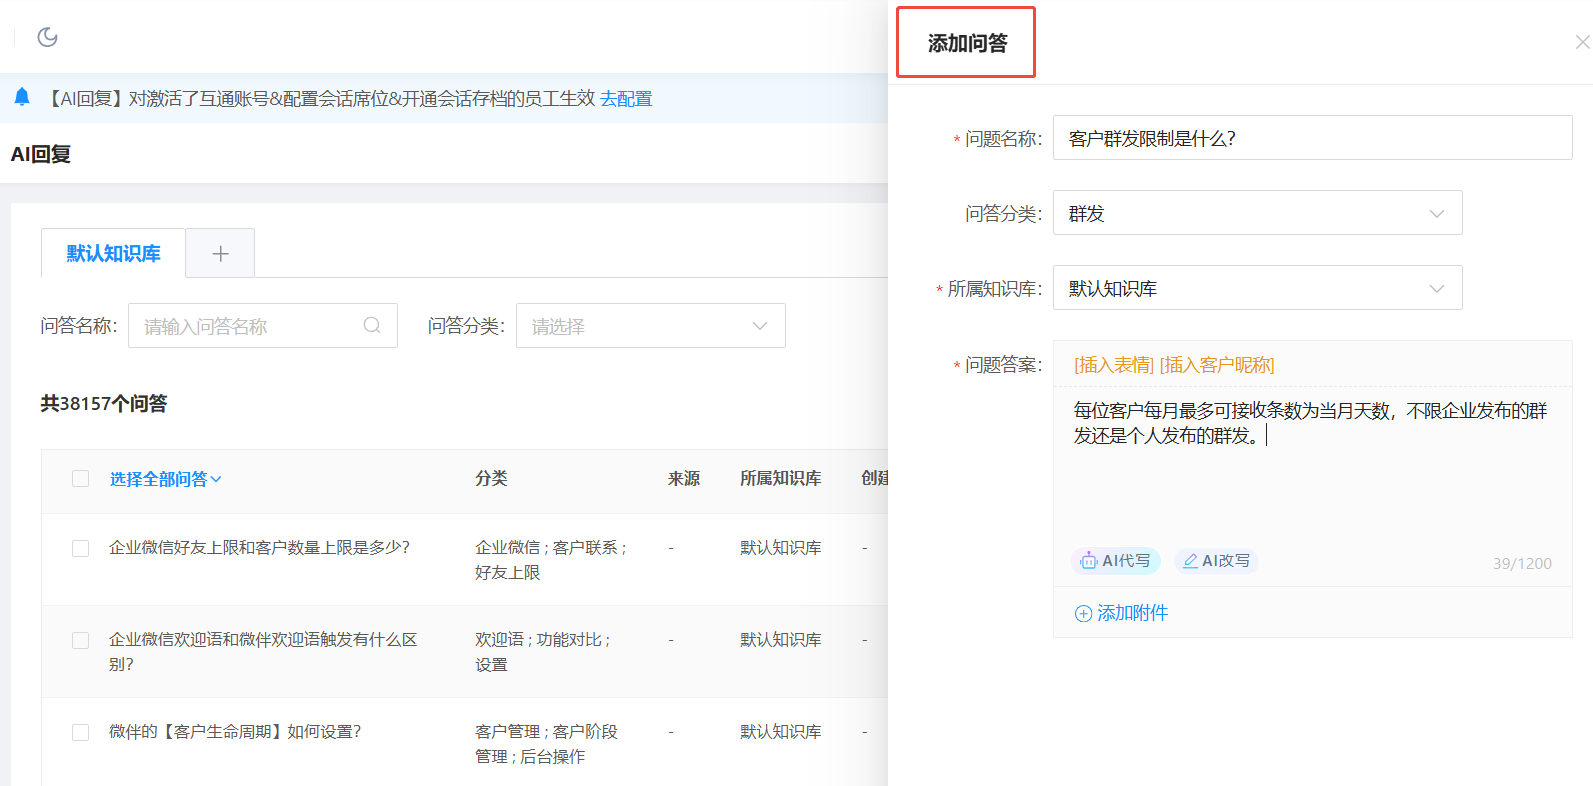This screenshot has height=786, width=1593.
Task: Tick checkbox for 欢迎语触发区别 question
Action: pos(81,640)
